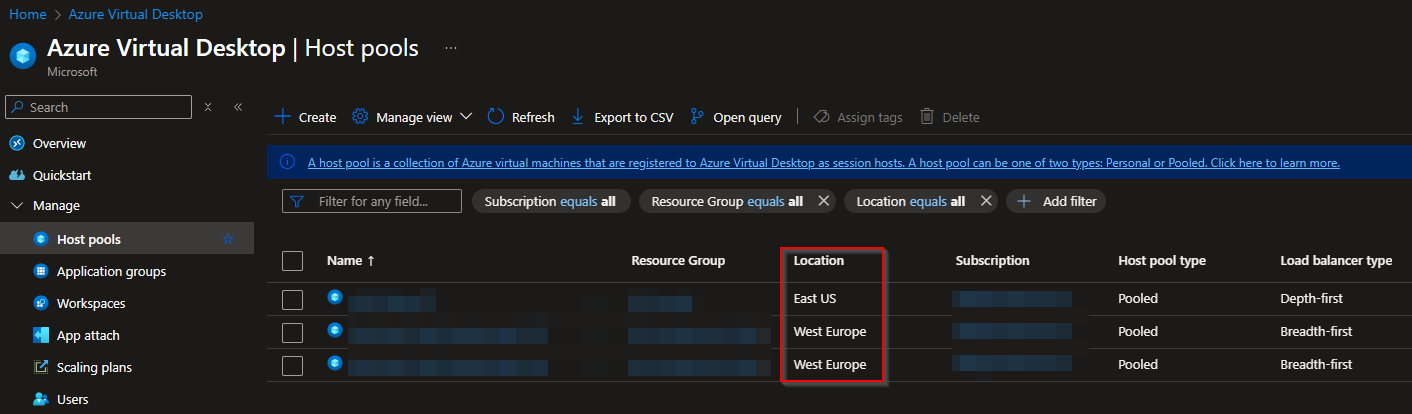Screen dimensions: 1412x414
Task: Sort by Subscription column
Action: tap(992, 260)
